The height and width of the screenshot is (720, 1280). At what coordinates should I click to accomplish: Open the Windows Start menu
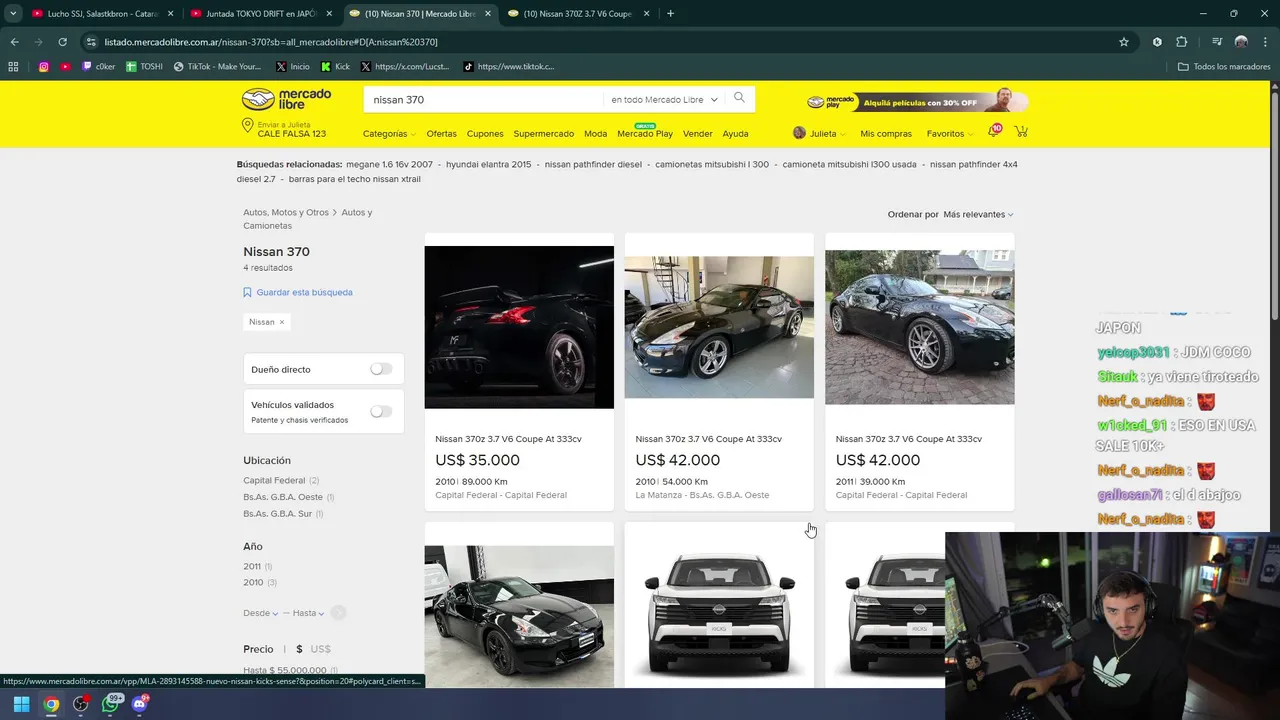[x=21, y=704]
